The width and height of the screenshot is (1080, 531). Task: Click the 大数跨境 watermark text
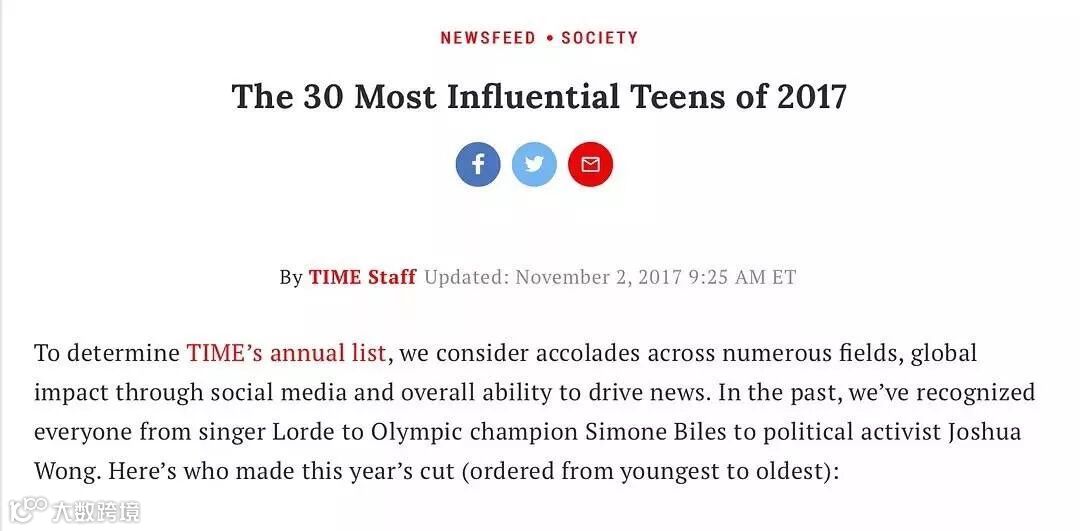tap(96, 512)
